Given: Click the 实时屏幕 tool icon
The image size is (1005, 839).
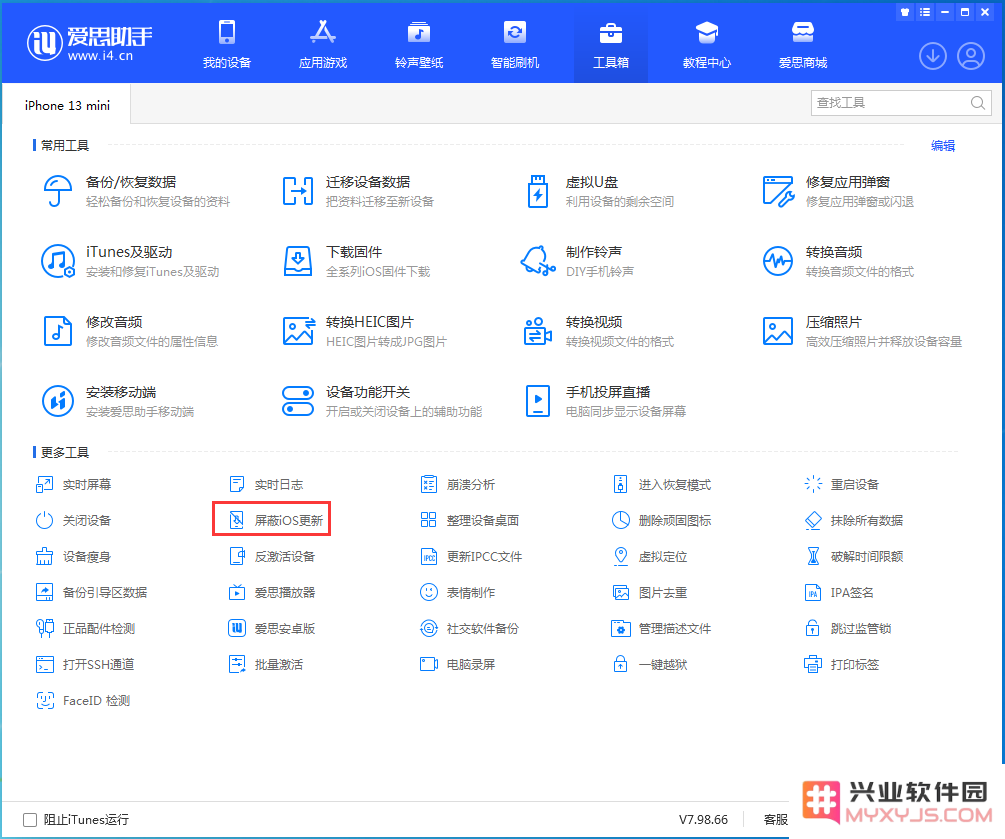Looking at the screenshot, I should (x=44, y=485).
